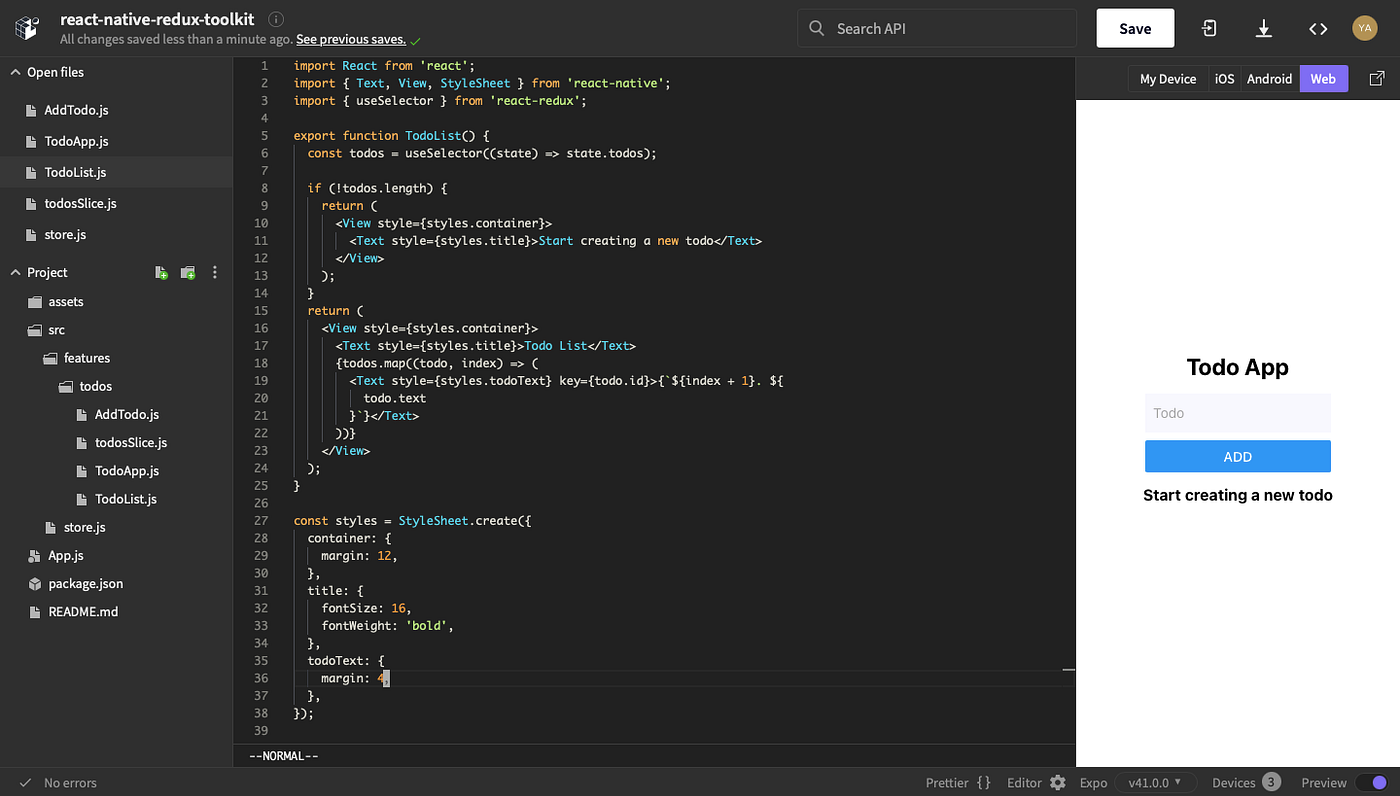
Task: Switch to the iOS preview tab
Action: (x=1224, y=78)
